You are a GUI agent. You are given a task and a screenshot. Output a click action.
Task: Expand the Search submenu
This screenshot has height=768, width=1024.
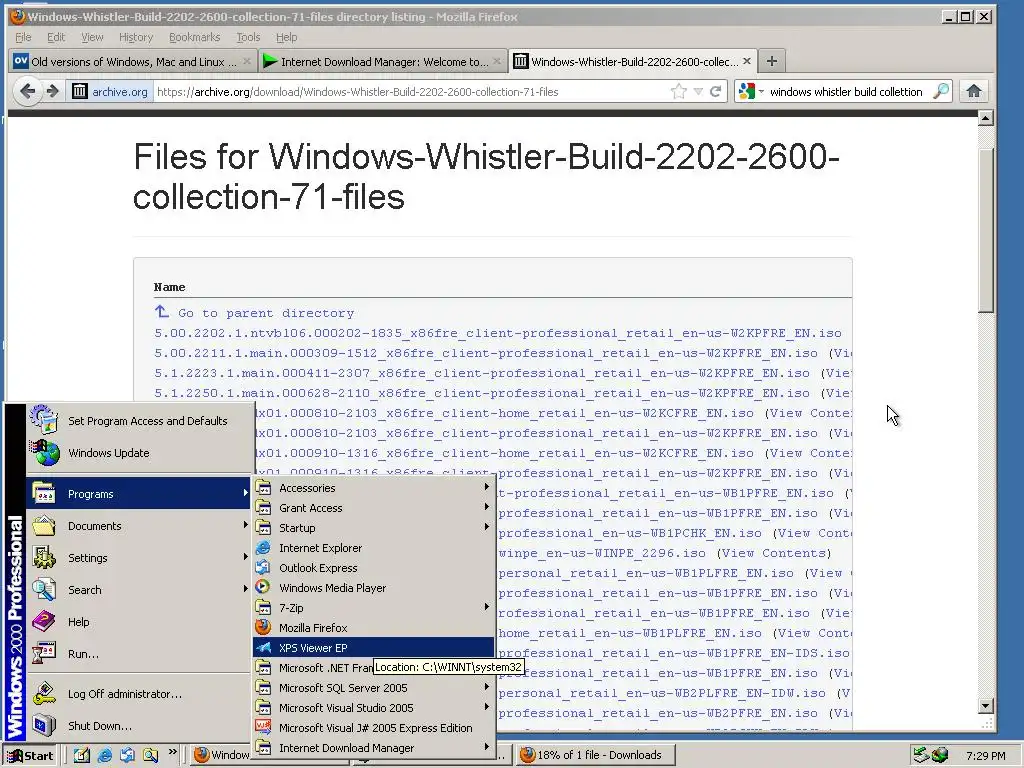pyautogui.click(x=140, y=590)
